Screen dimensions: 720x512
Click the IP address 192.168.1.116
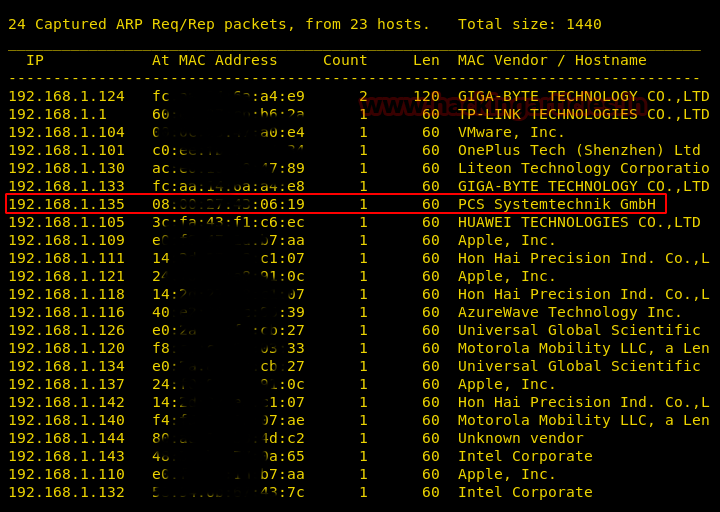point(67,312)
